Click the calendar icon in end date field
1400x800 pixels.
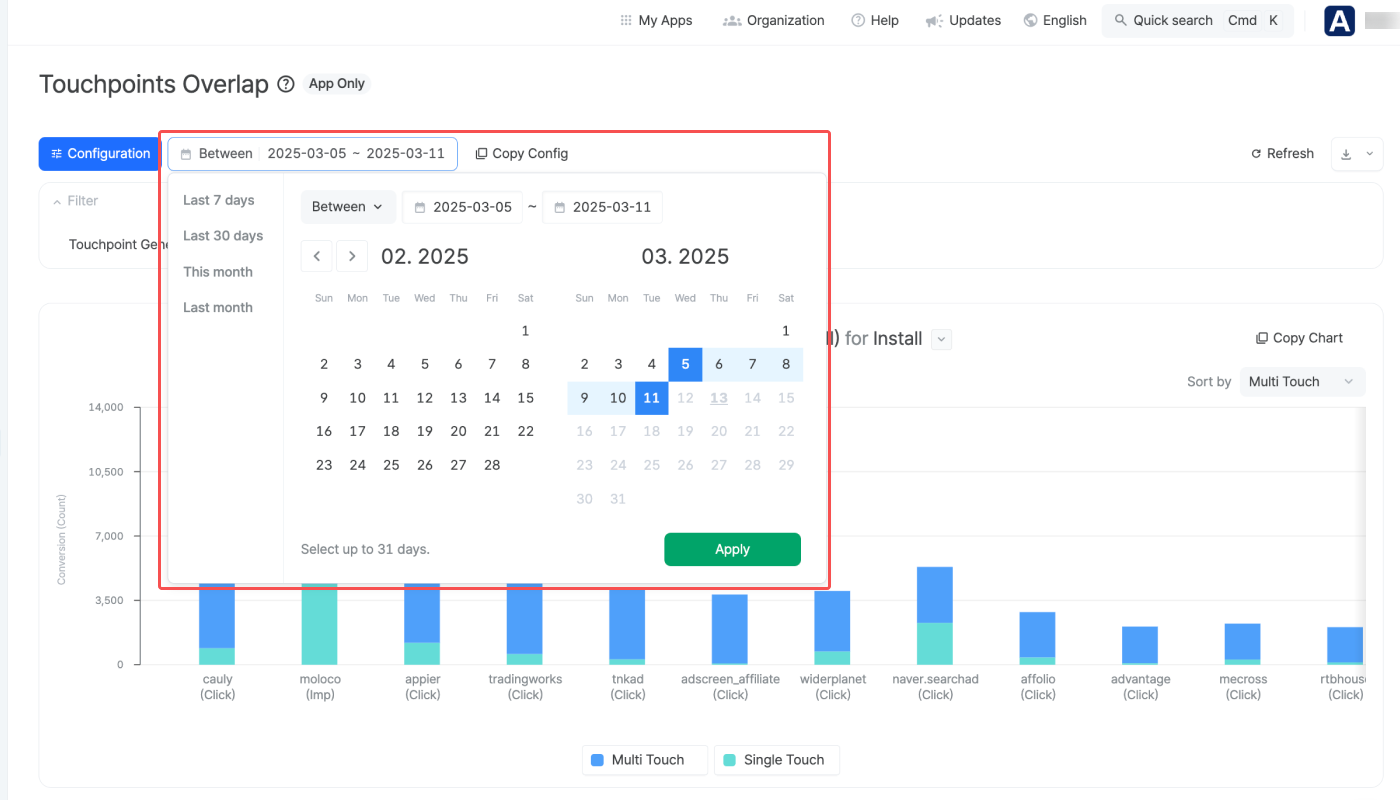(560, 208)
